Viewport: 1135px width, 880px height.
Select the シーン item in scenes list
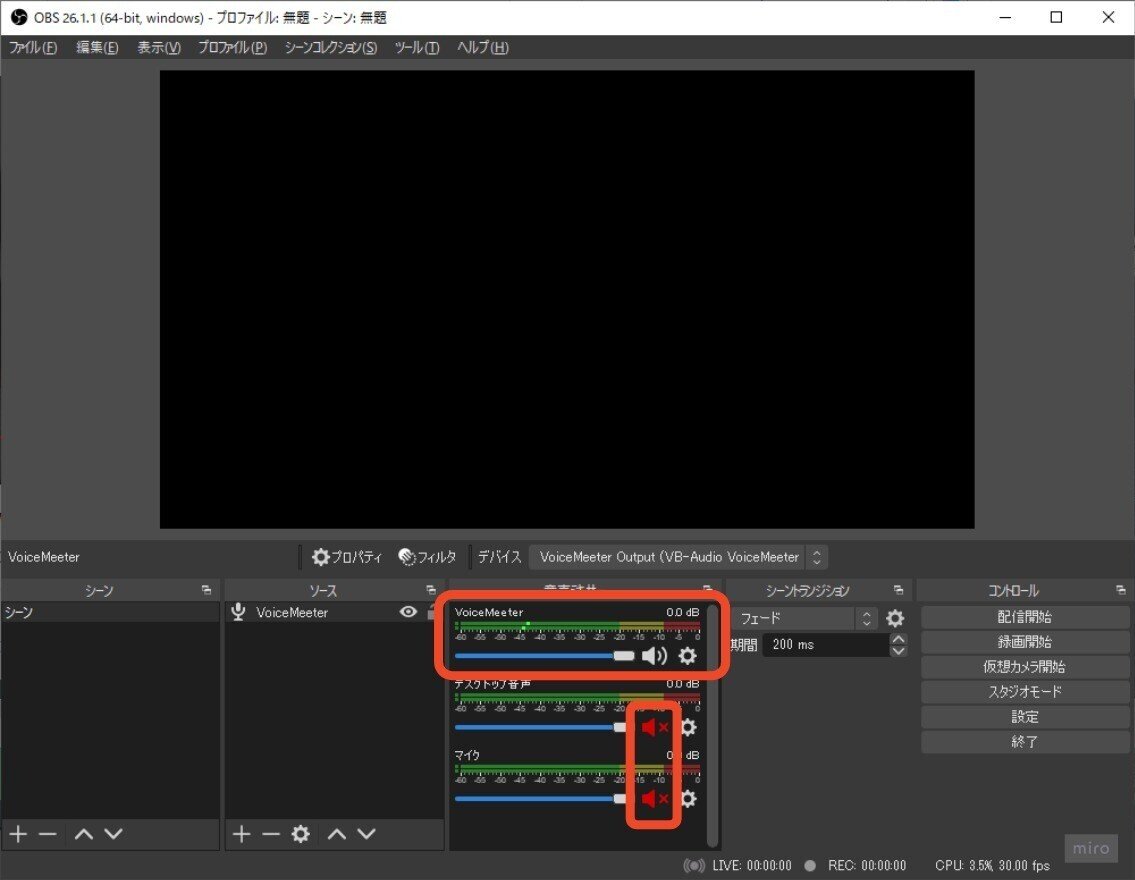click(110, 612)
